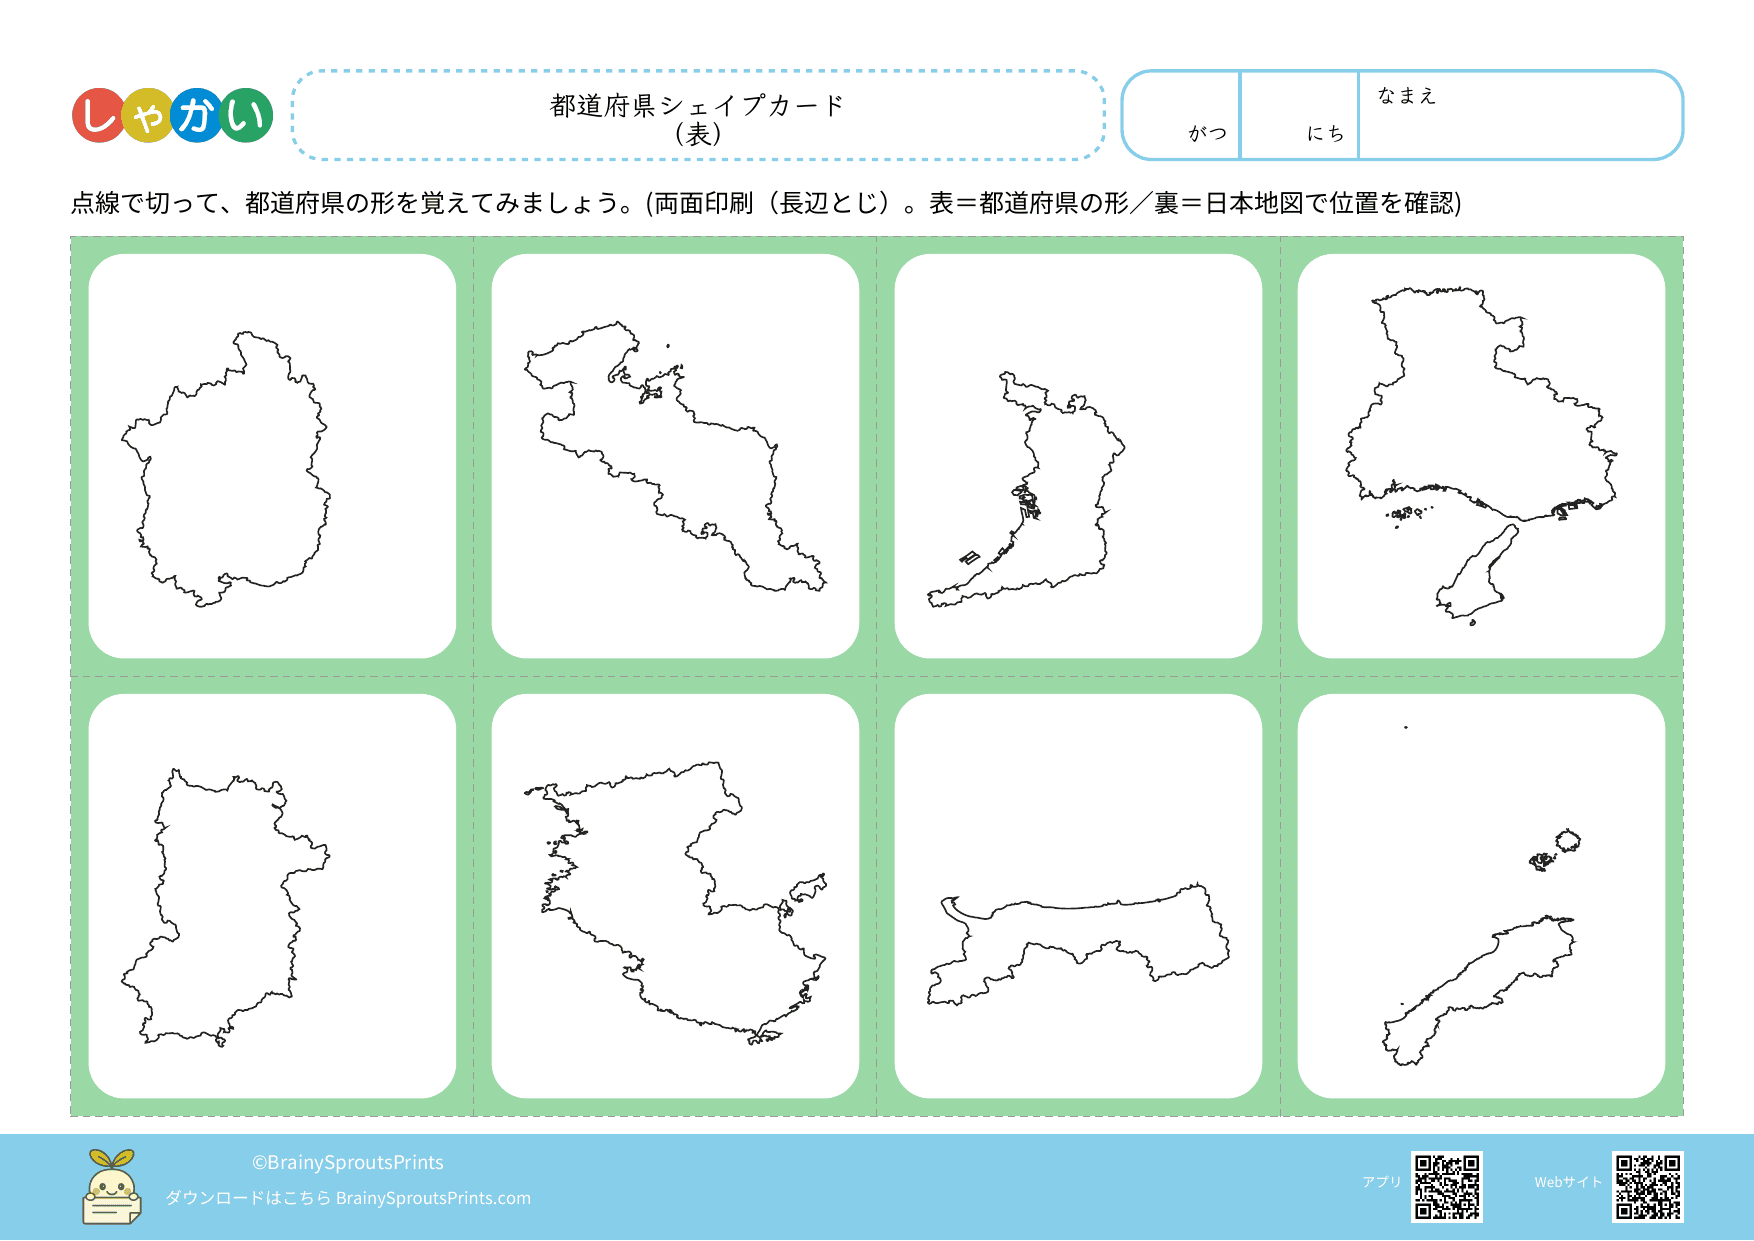
Task: Select the Hyogo shape card with Awaji island
Action: 1481,456
